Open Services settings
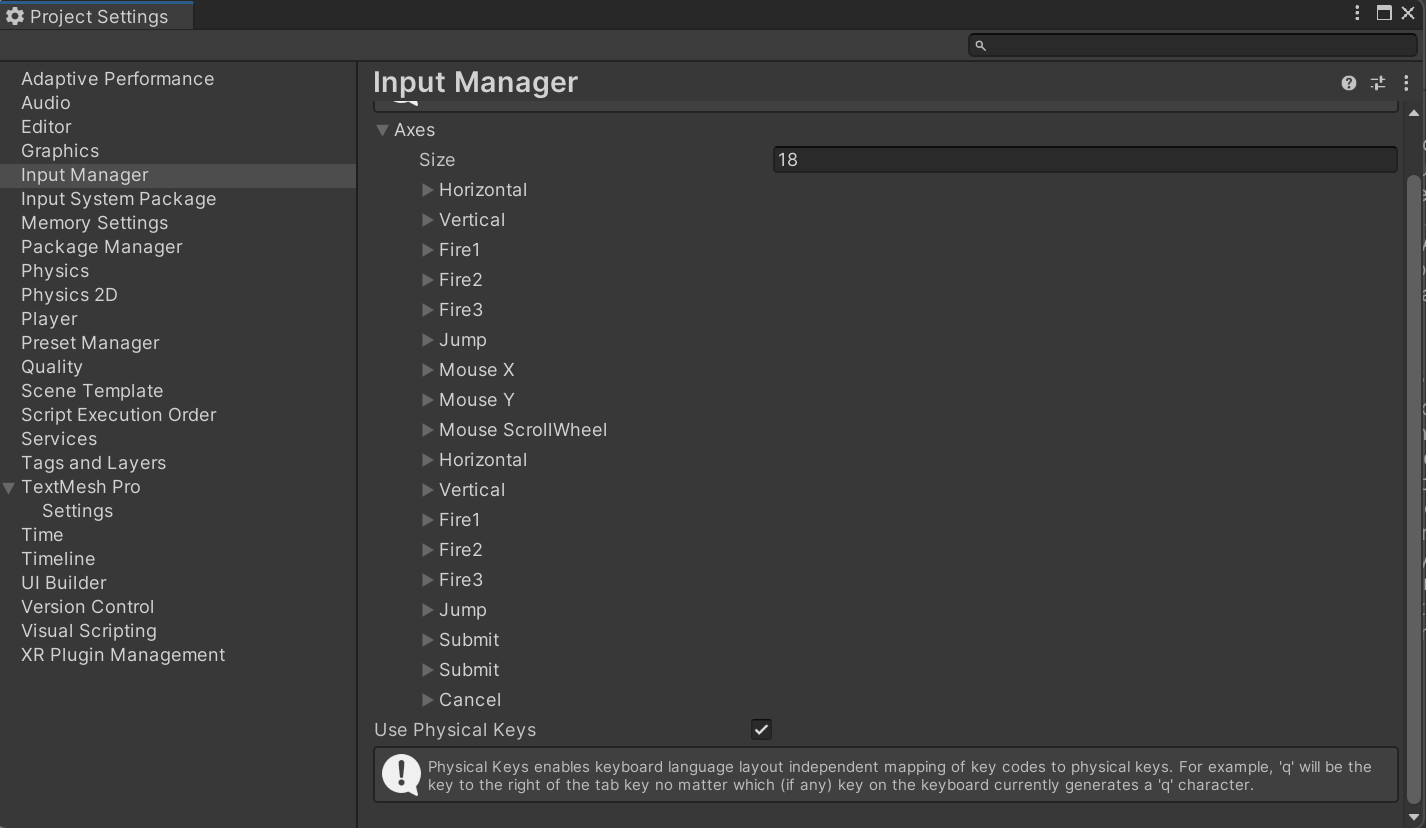This screenshot has height=828, width=1426. click(59, 439)
